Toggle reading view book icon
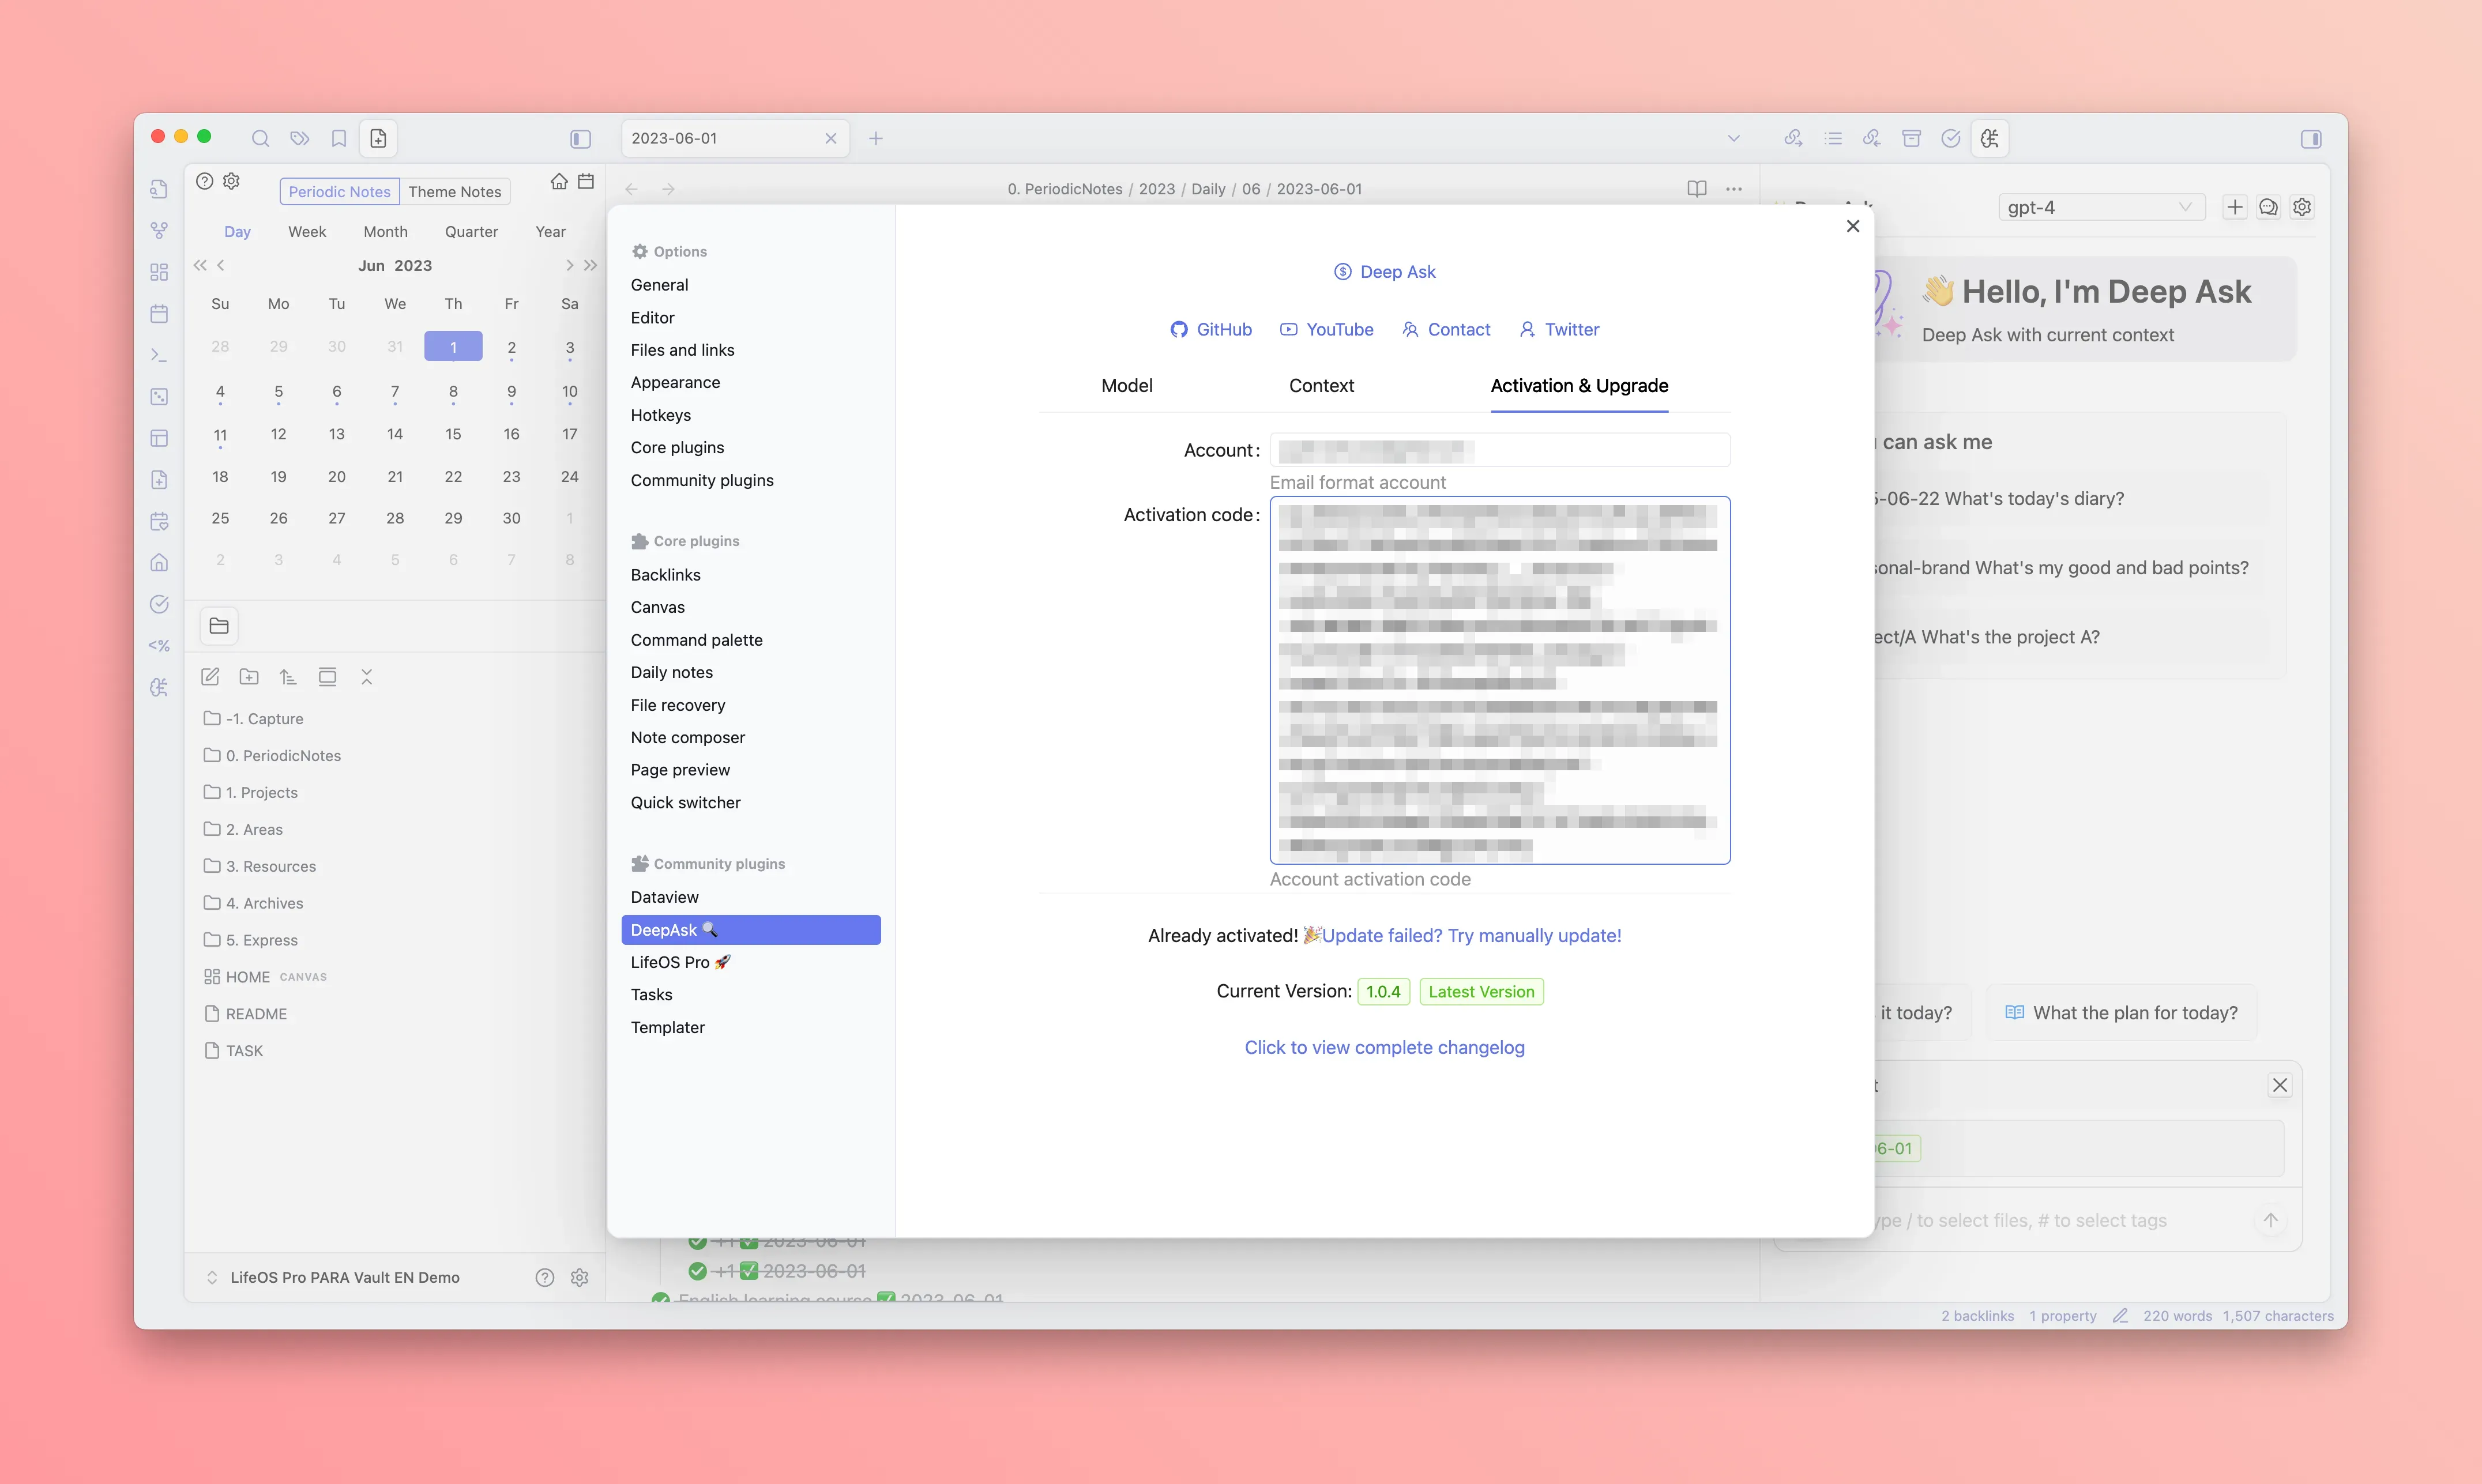The width and height of the screenshot is (2482, 1484). click(x=1696, y=189)
